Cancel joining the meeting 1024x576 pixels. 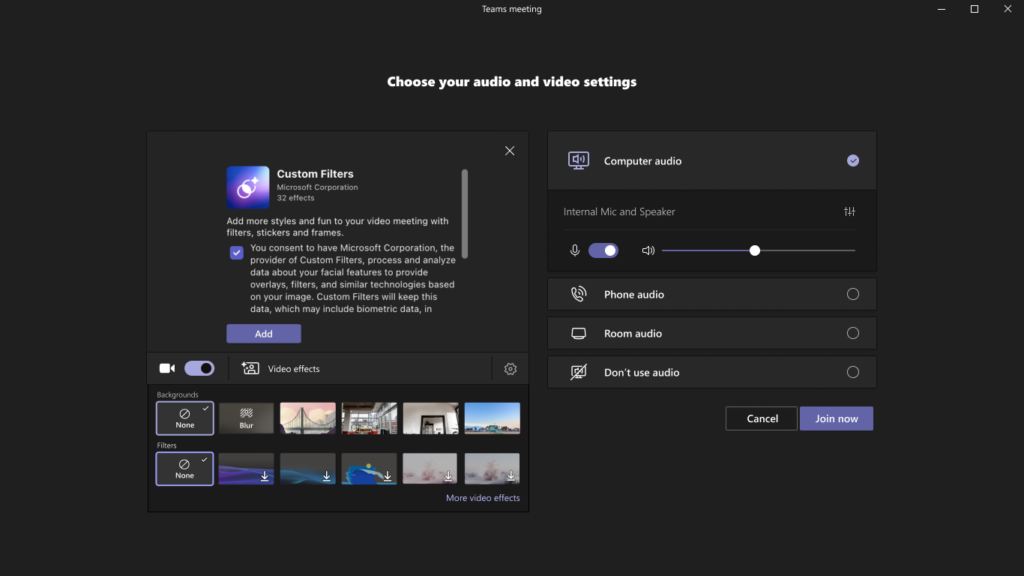click(762, 419)
